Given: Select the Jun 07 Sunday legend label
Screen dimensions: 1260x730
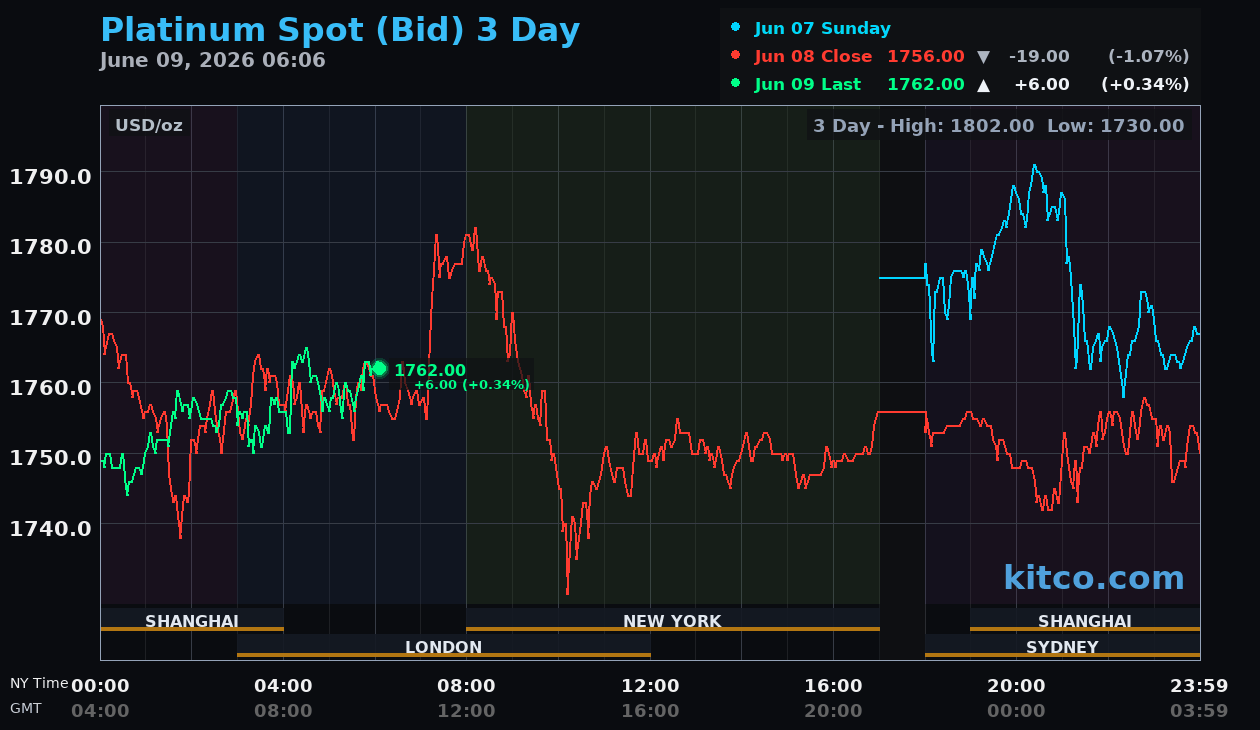Looking at the screenshot, I should tap(822, 29).
